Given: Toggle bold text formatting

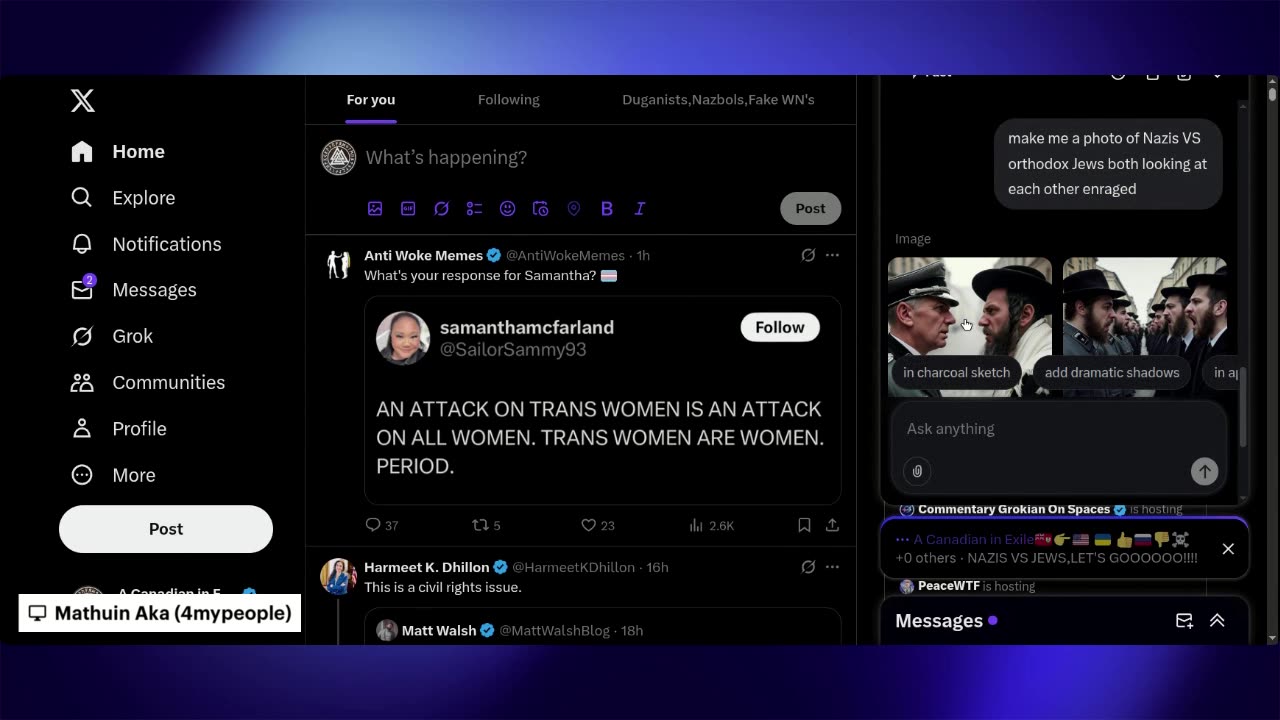Looking at the screenshot, I should point(607,208).
